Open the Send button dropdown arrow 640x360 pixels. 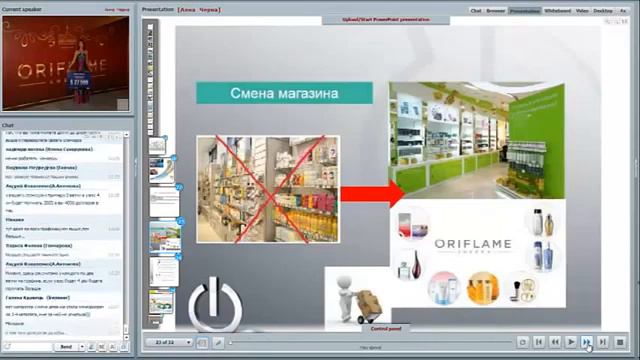pyautogui.click(x=82, y=347)
